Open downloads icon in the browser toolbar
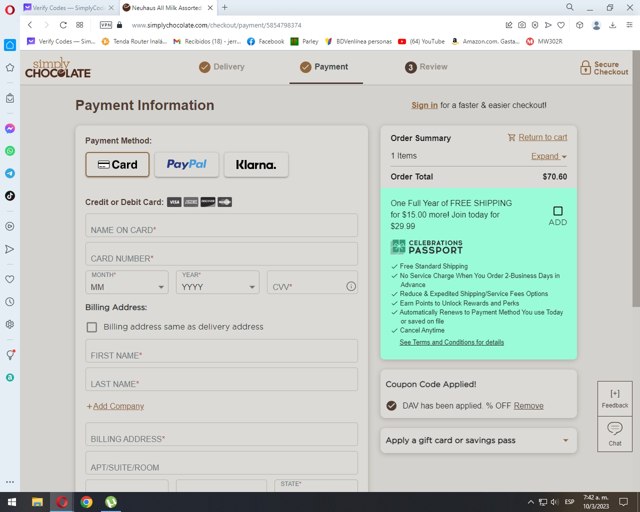 click(612, 25)
